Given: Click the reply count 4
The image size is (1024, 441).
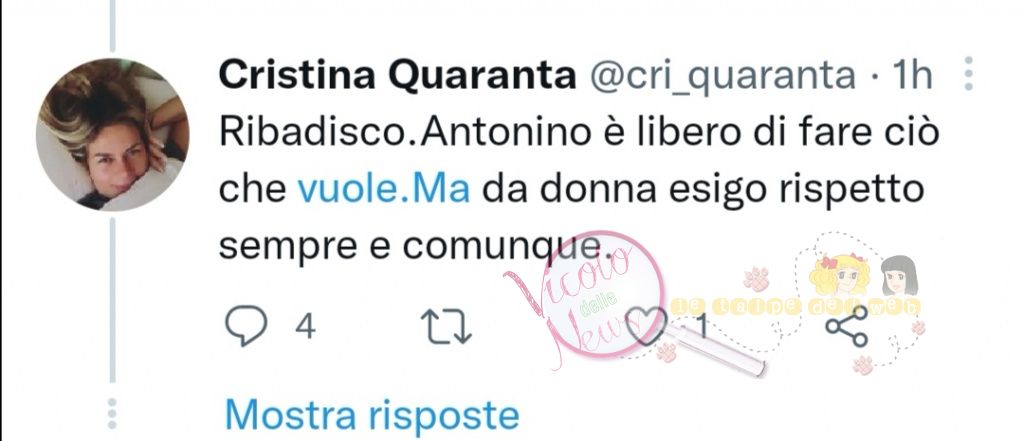Looking at the screenshot, I should tap(305, 326).
